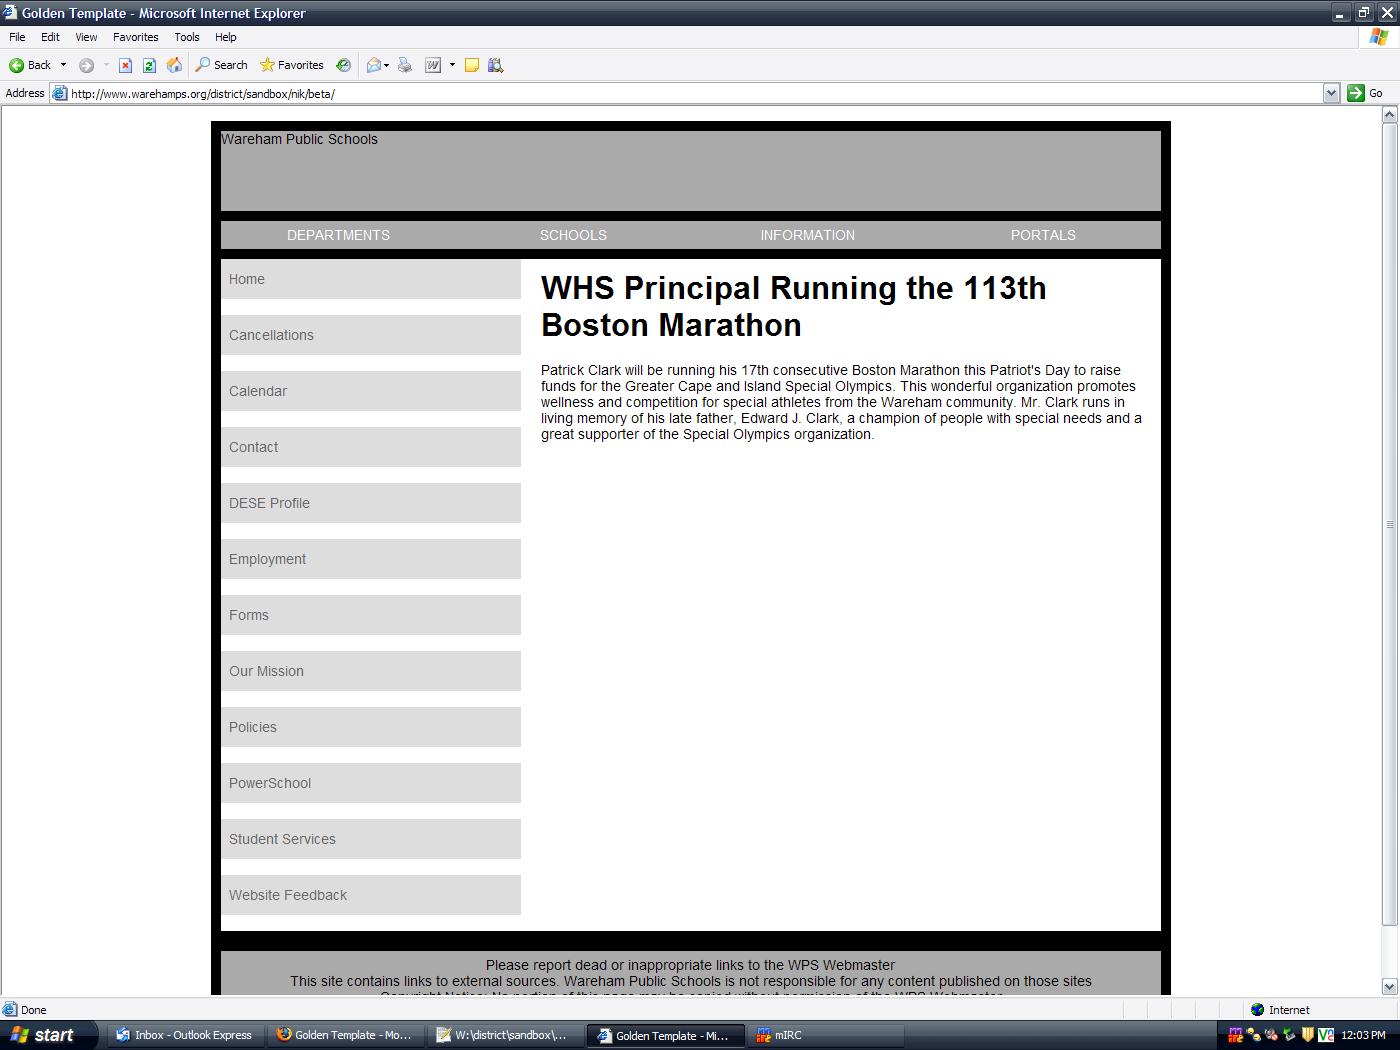Image resolution: width=1400 pixels, height=1050 pixels.
Task: Click the Safely Remove Hardware tray icon
Action: [1289, 1035]
